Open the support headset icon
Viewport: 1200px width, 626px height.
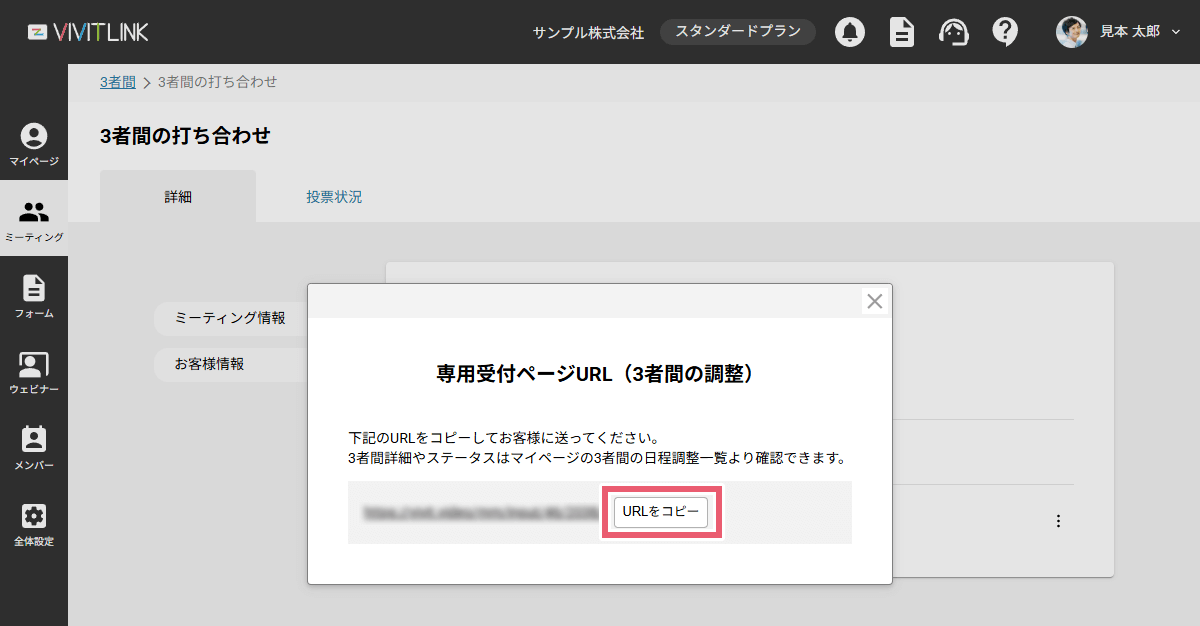[953, 32]
